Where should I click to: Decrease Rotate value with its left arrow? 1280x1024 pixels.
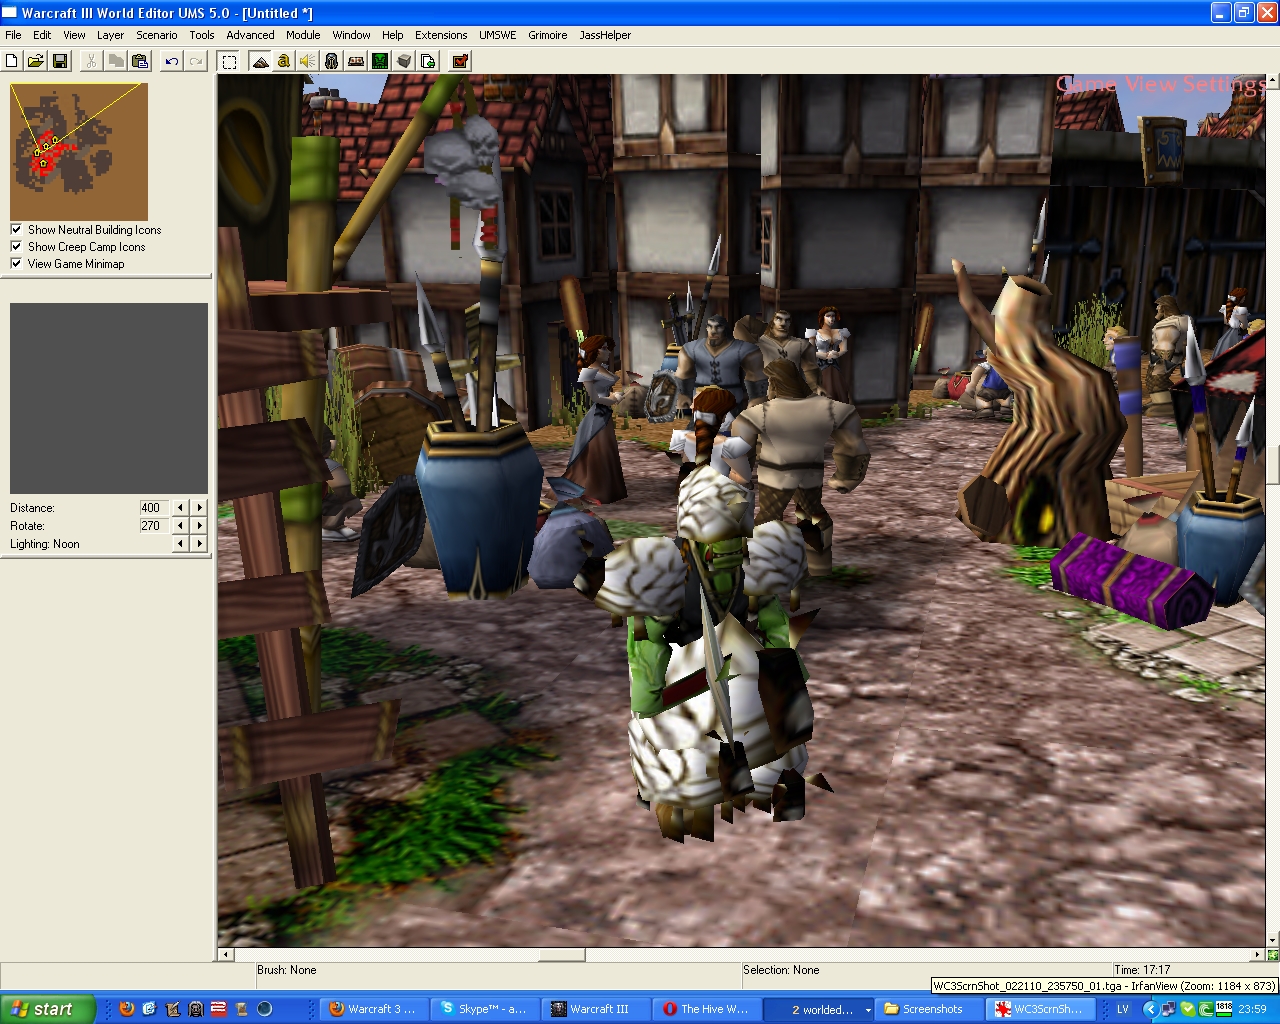(180, 526)
